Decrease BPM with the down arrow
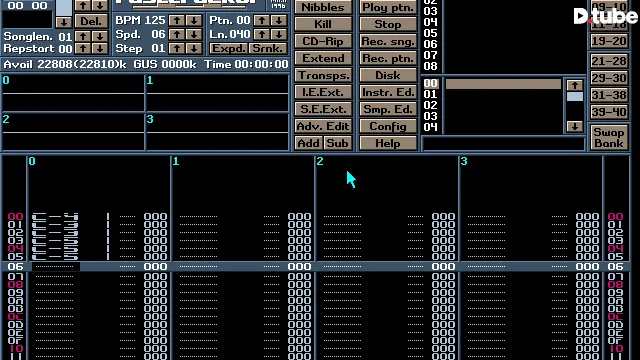This screenshot has height=360, width=640. pyautogui.click(x=194, y=20)
